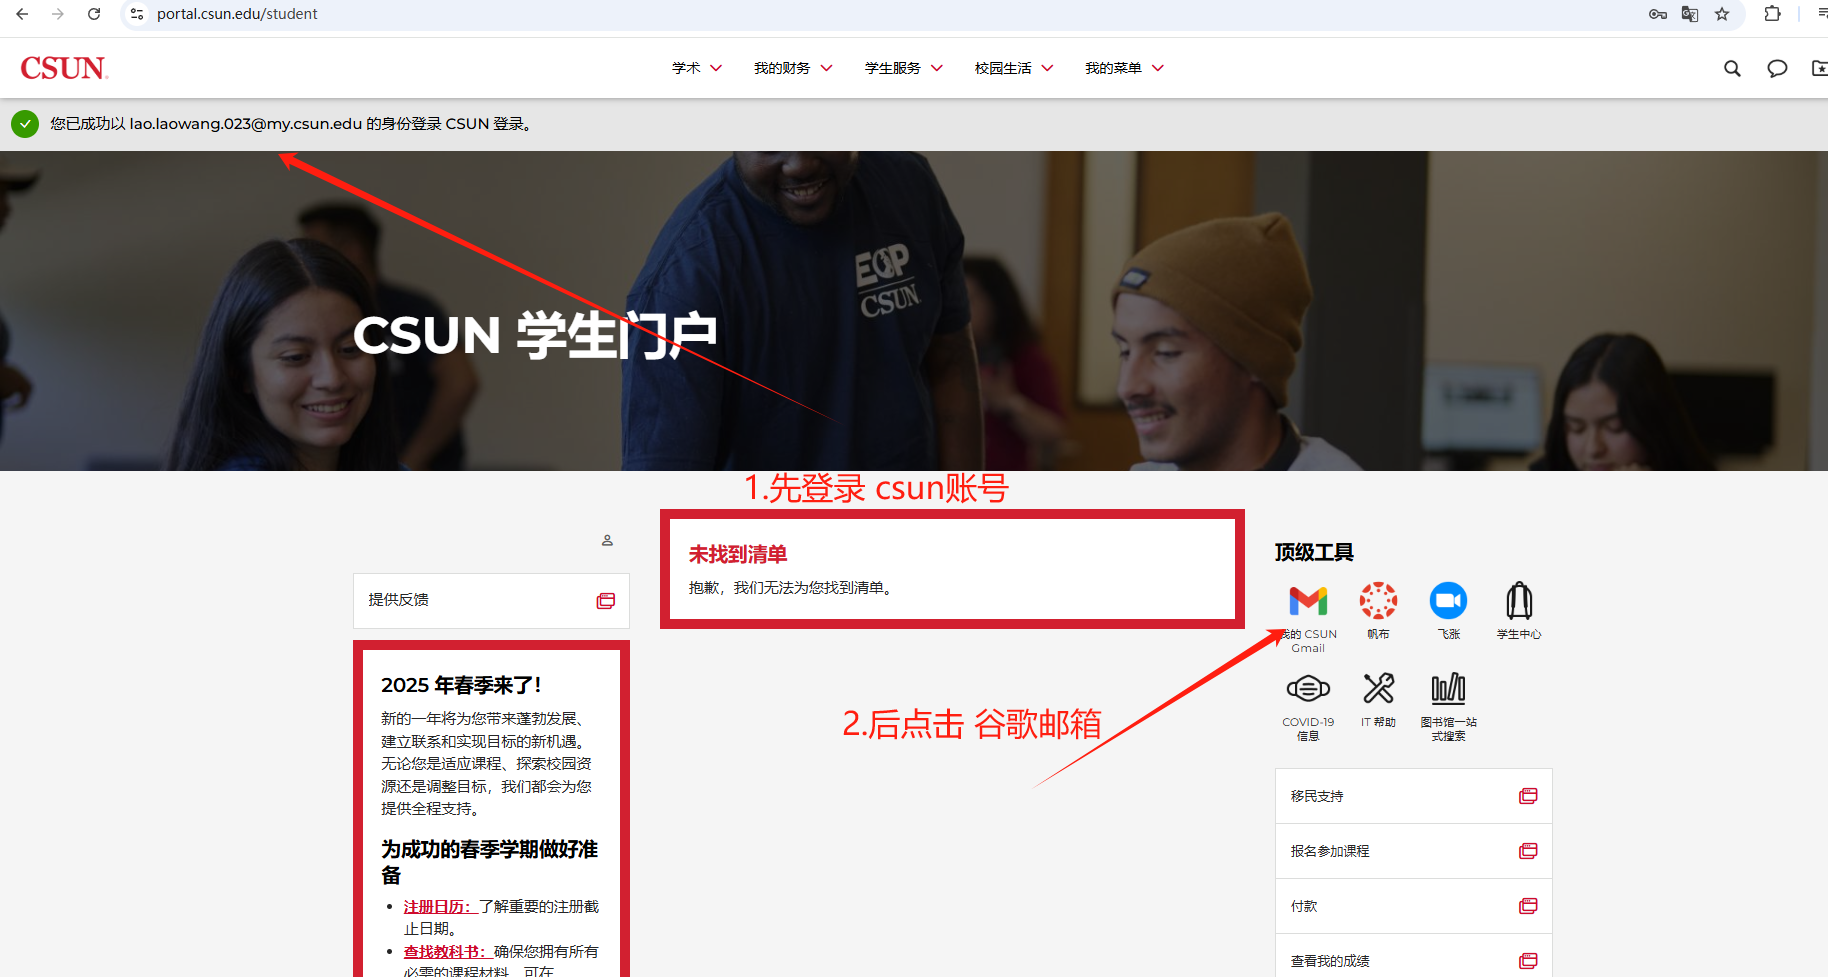
Task: Open the library OneSearch icon
Action: tap(1448, 690)
